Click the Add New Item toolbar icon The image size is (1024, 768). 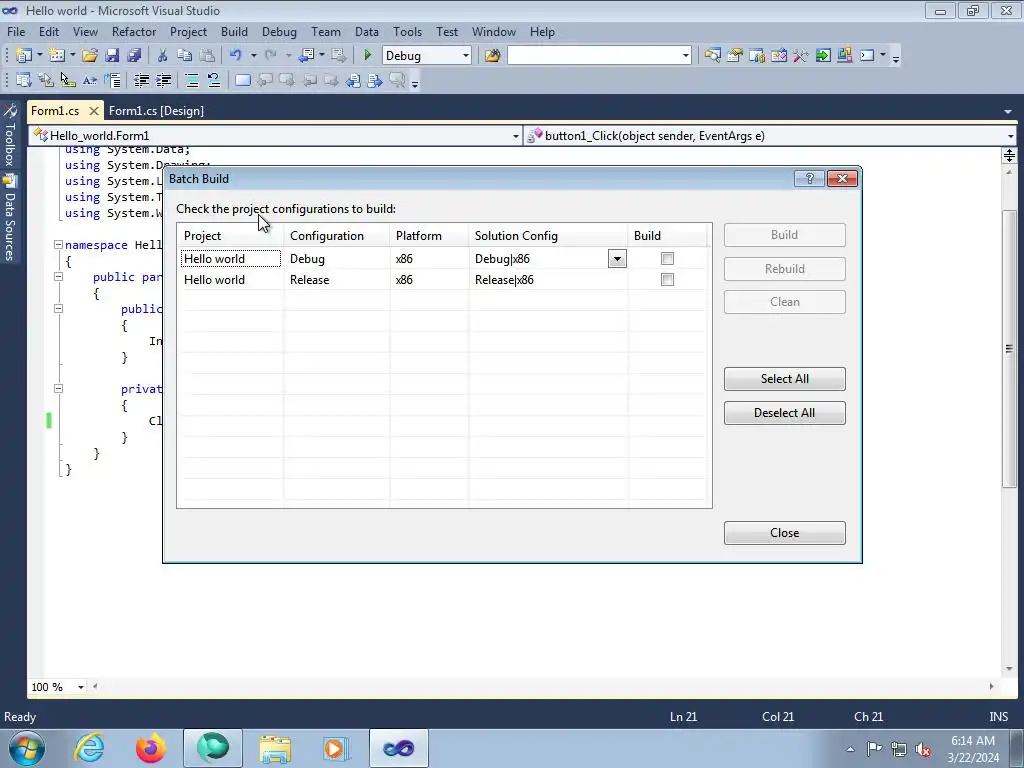(x=57, y=56)
